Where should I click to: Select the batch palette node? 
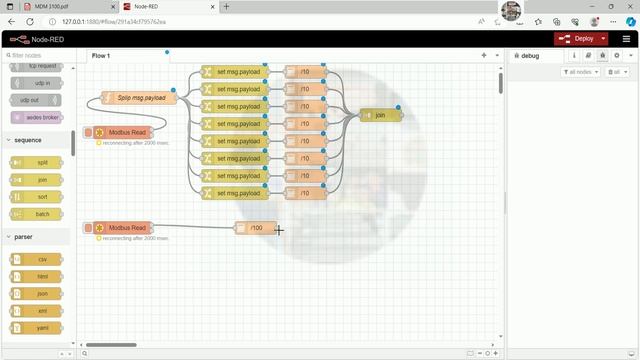[36, 214]
